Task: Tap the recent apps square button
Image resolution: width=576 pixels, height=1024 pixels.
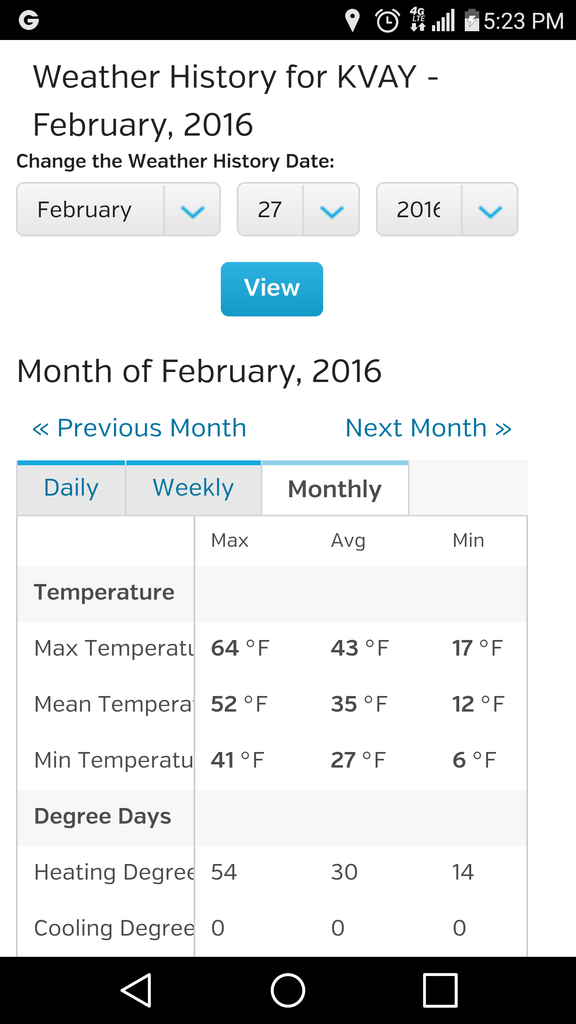Action: [x=440, y=990]
